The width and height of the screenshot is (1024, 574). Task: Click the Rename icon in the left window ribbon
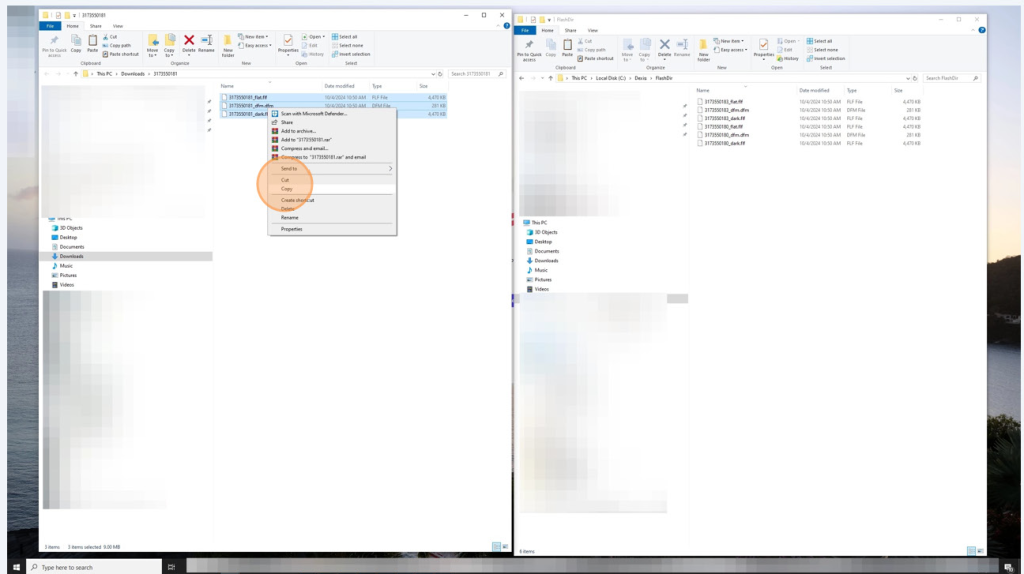(x=206, y=42)
